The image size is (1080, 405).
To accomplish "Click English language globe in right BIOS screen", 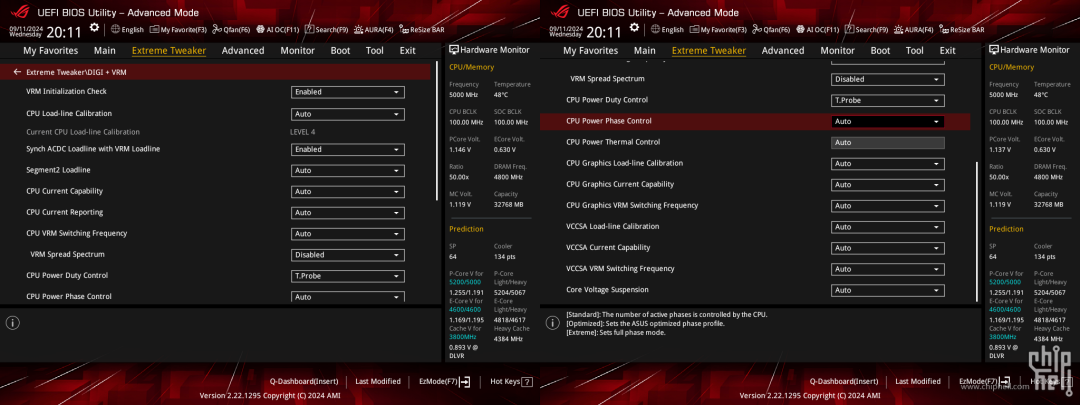I will [x=667, y=30].
